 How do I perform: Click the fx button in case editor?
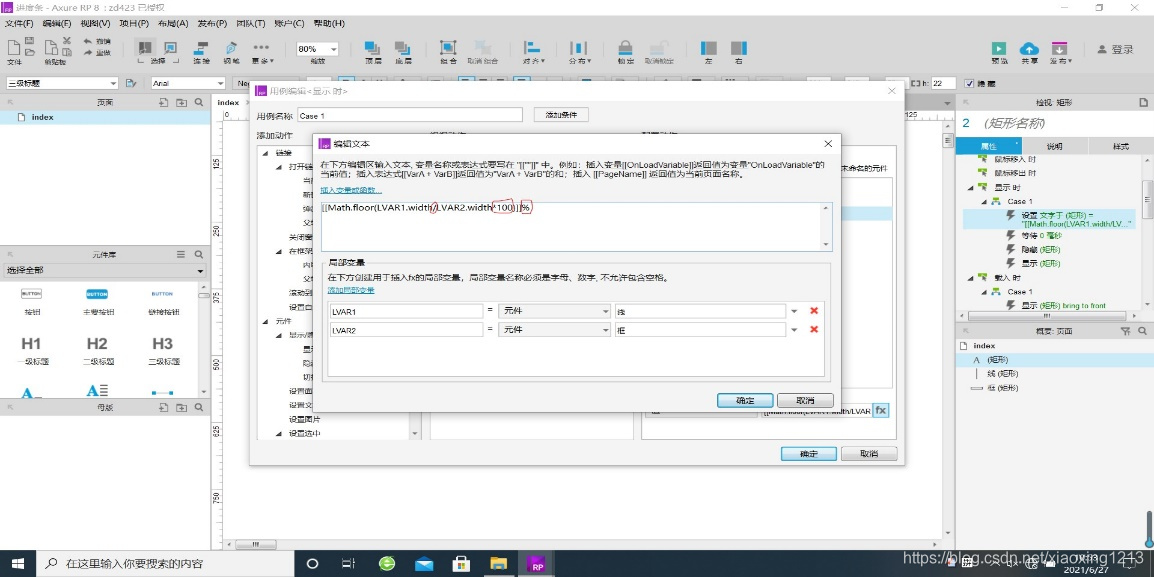click(880, 411)
